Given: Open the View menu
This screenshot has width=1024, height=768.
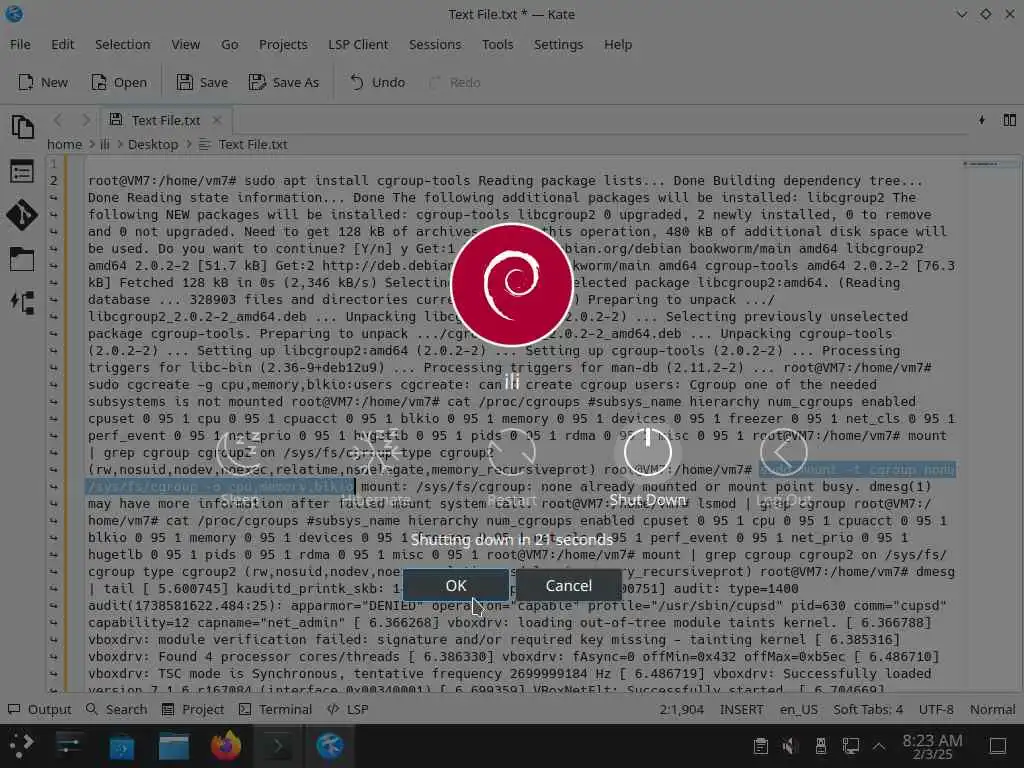Looking at the screenshot, I should pos(185,44).
